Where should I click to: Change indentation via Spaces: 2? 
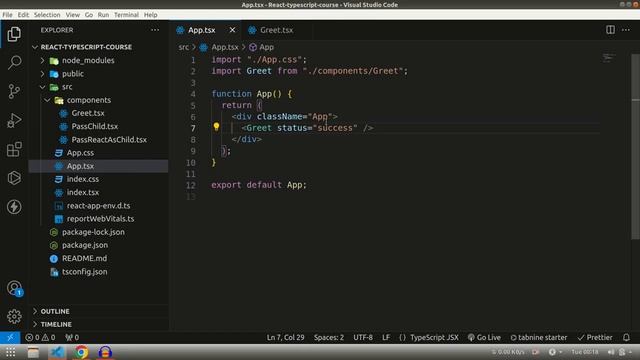pos(329,338)
